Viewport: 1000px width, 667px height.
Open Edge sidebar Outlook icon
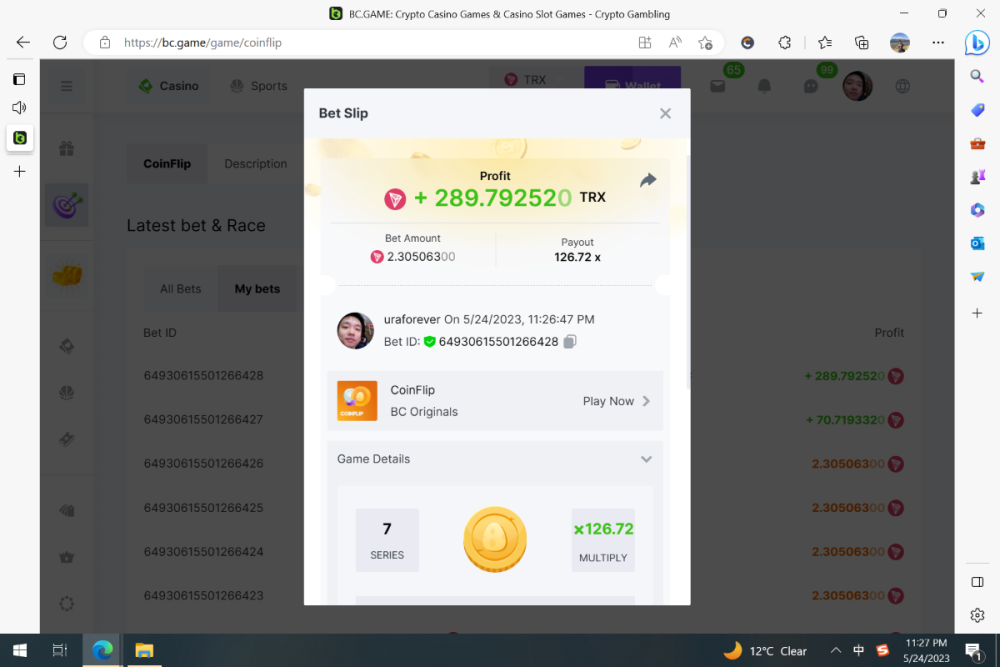click(977, 243)
